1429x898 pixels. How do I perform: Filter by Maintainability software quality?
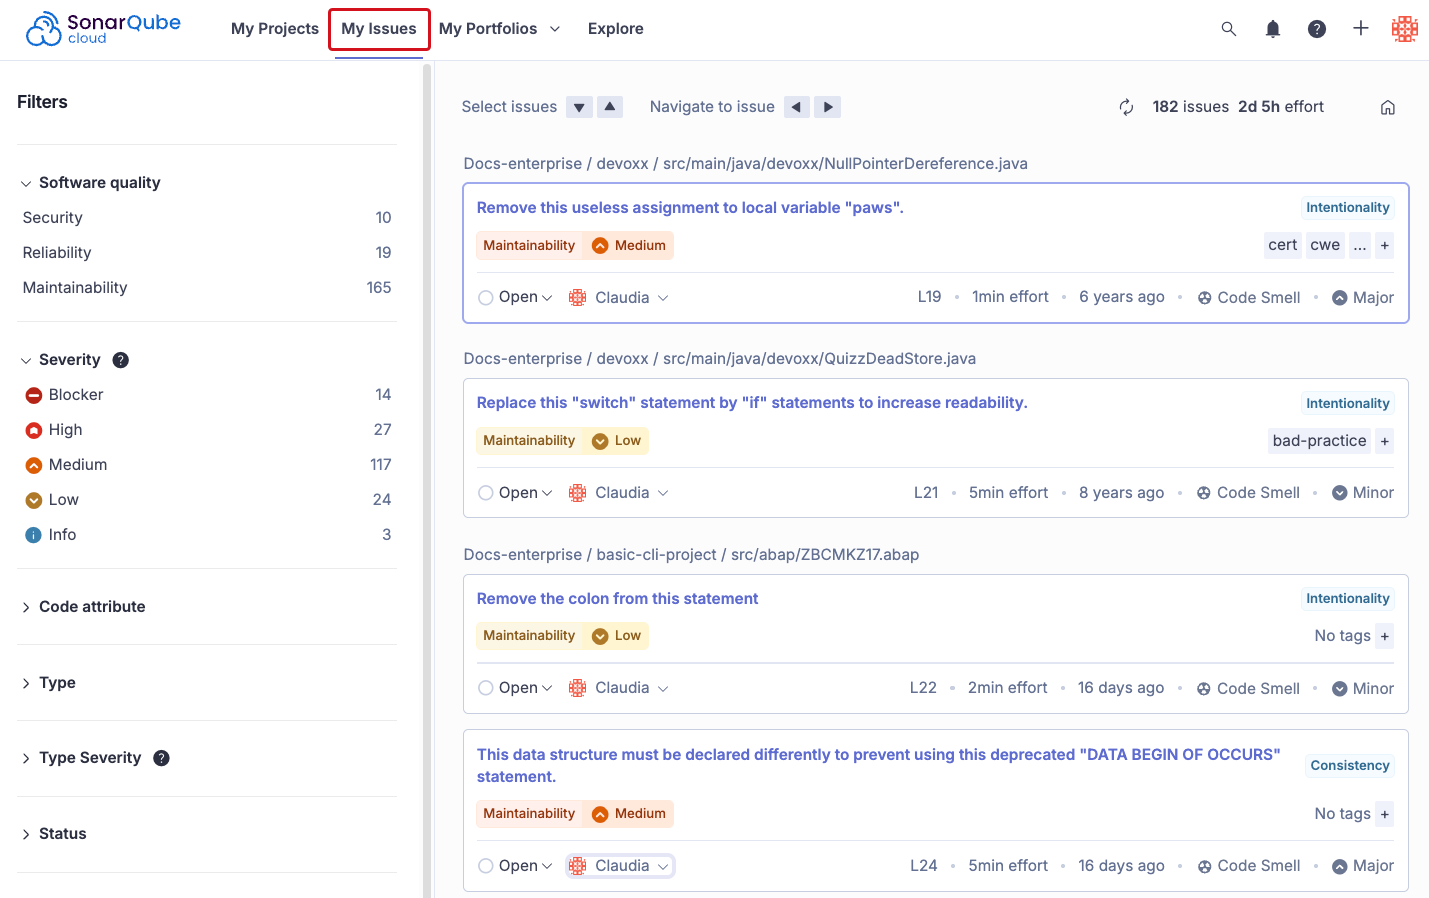click(207, 288)
